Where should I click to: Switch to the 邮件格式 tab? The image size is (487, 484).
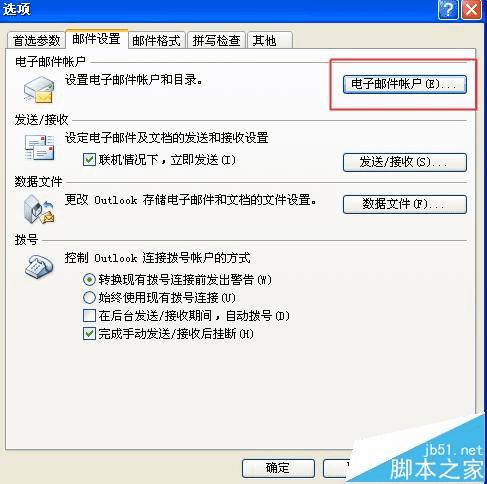click(x=156, y=41)
